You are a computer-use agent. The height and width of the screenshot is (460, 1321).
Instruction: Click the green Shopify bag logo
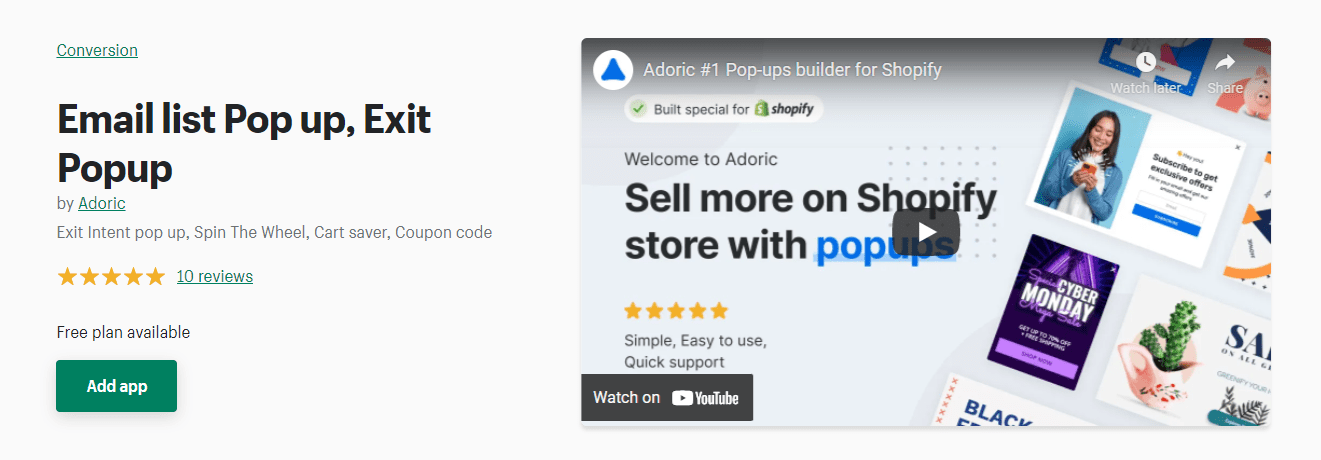click(762, 109)
